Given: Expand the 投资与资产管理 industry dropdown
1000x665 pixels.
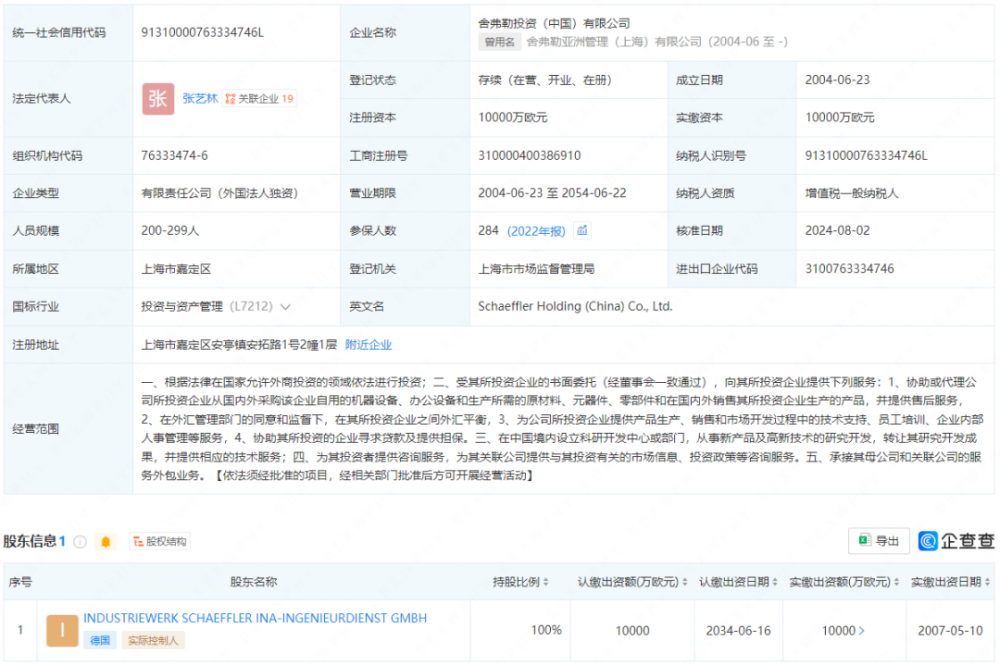Looking at the screenshot, I should 286,307.
